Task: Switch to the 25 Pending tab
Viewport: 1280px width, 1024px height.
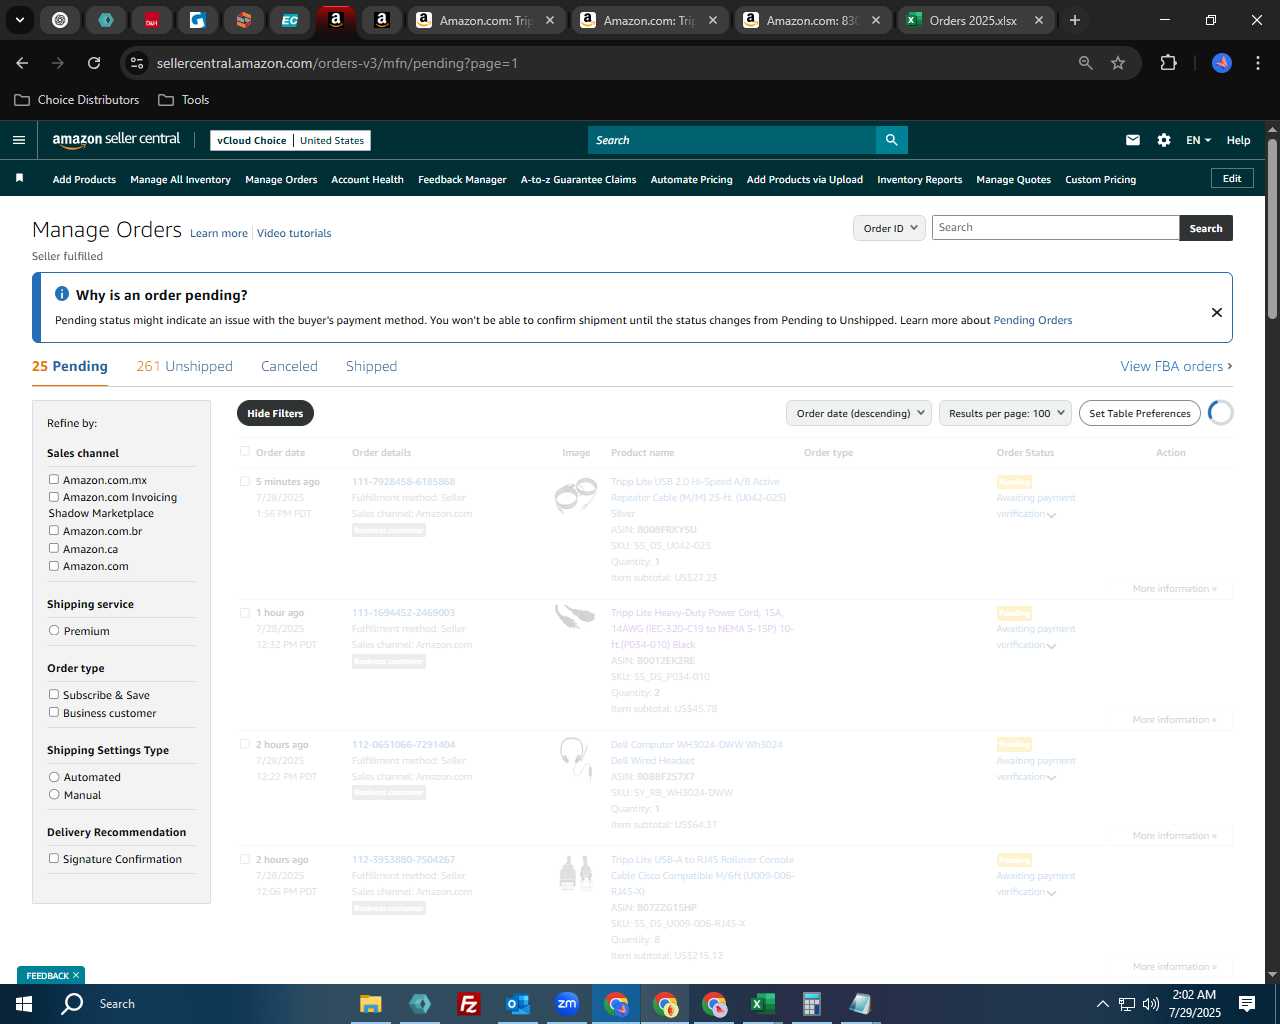Action: coord(70,366)
